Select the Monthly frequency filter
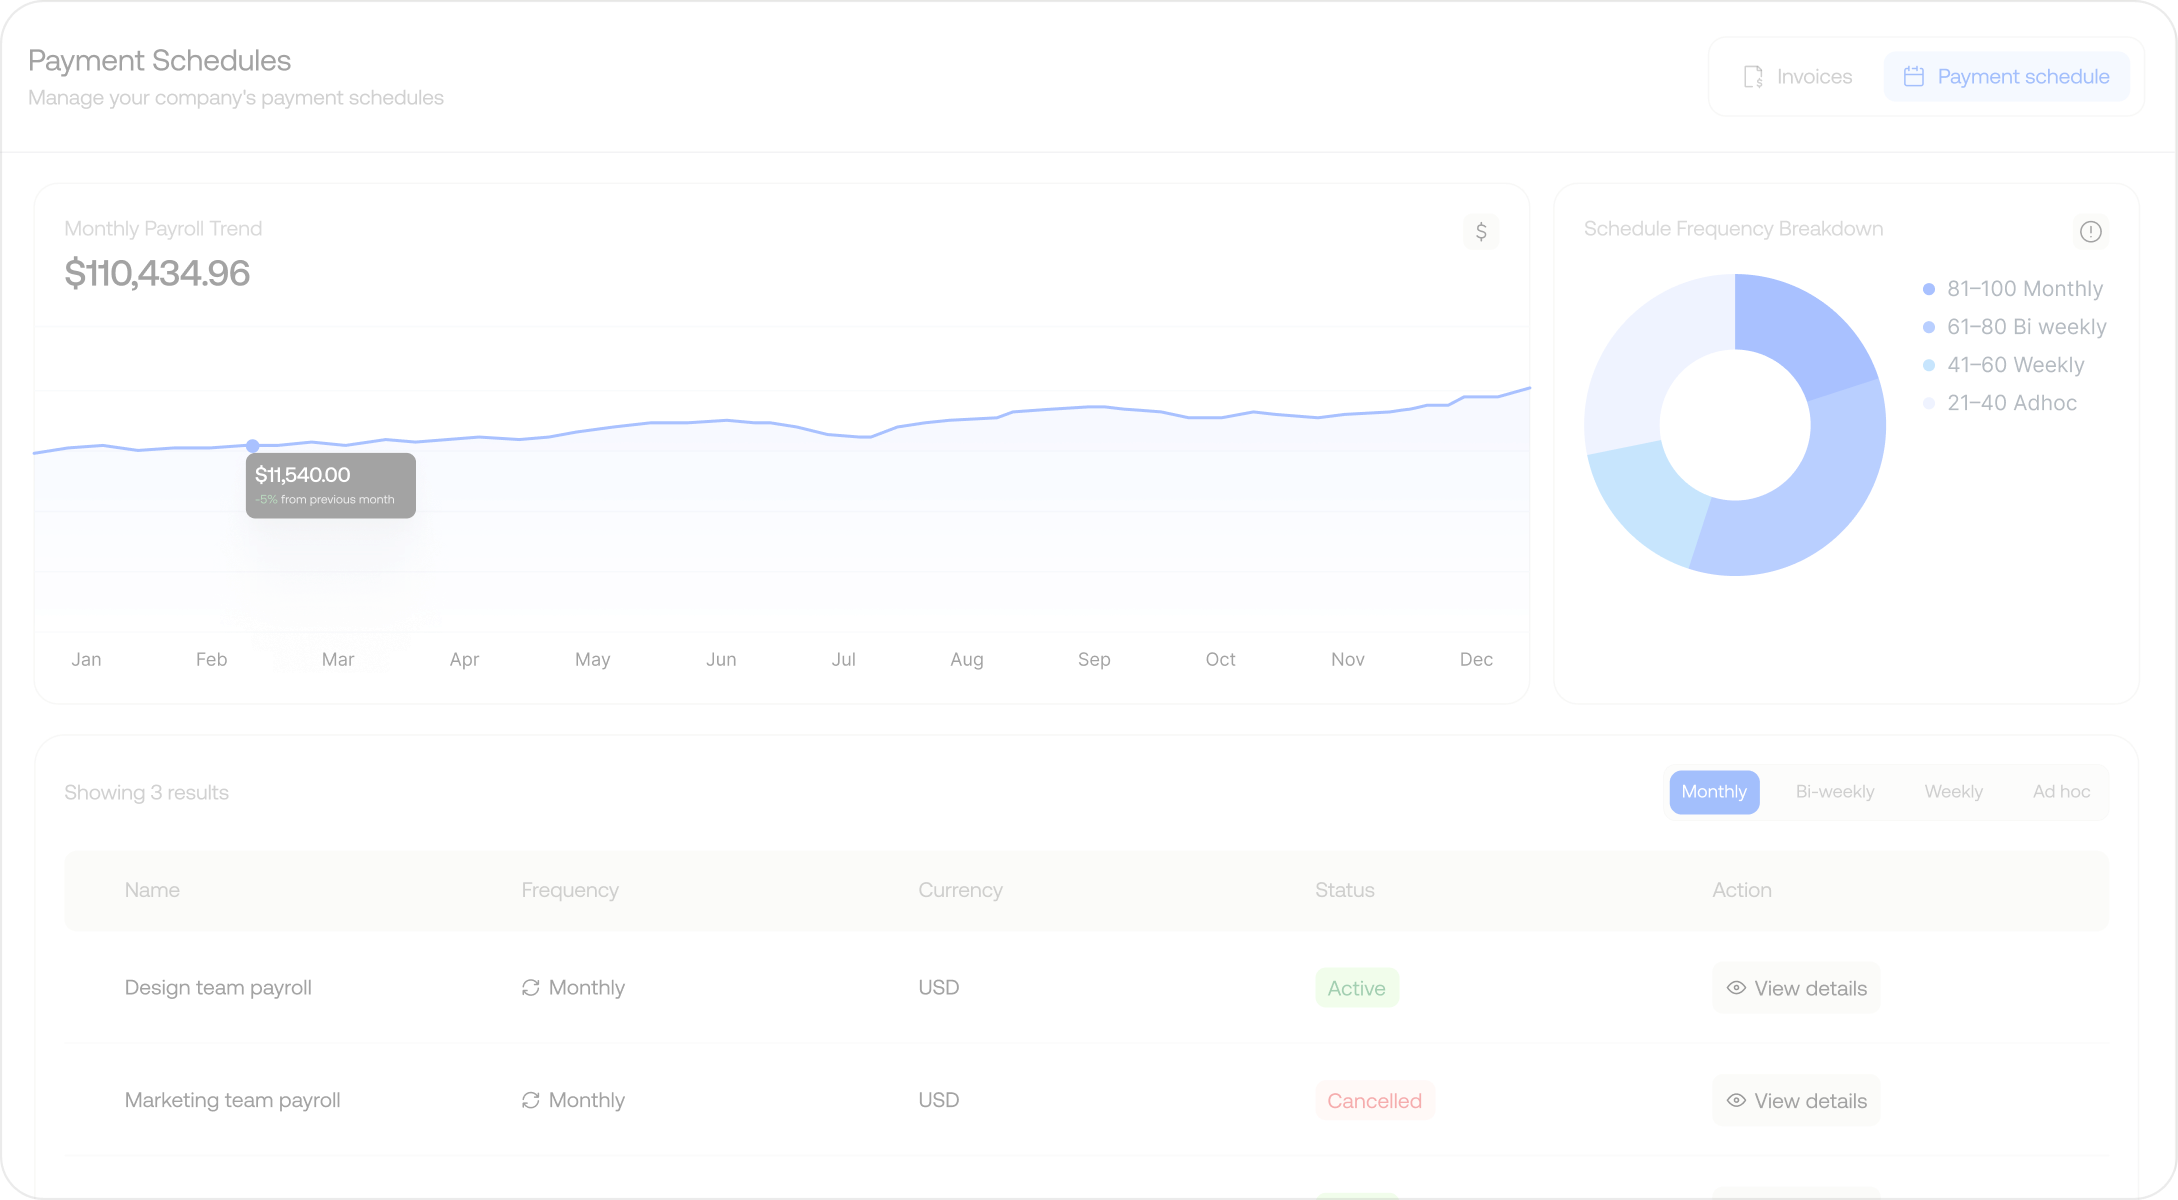Viewport: 2178px width, 1200px height. 1714,792
